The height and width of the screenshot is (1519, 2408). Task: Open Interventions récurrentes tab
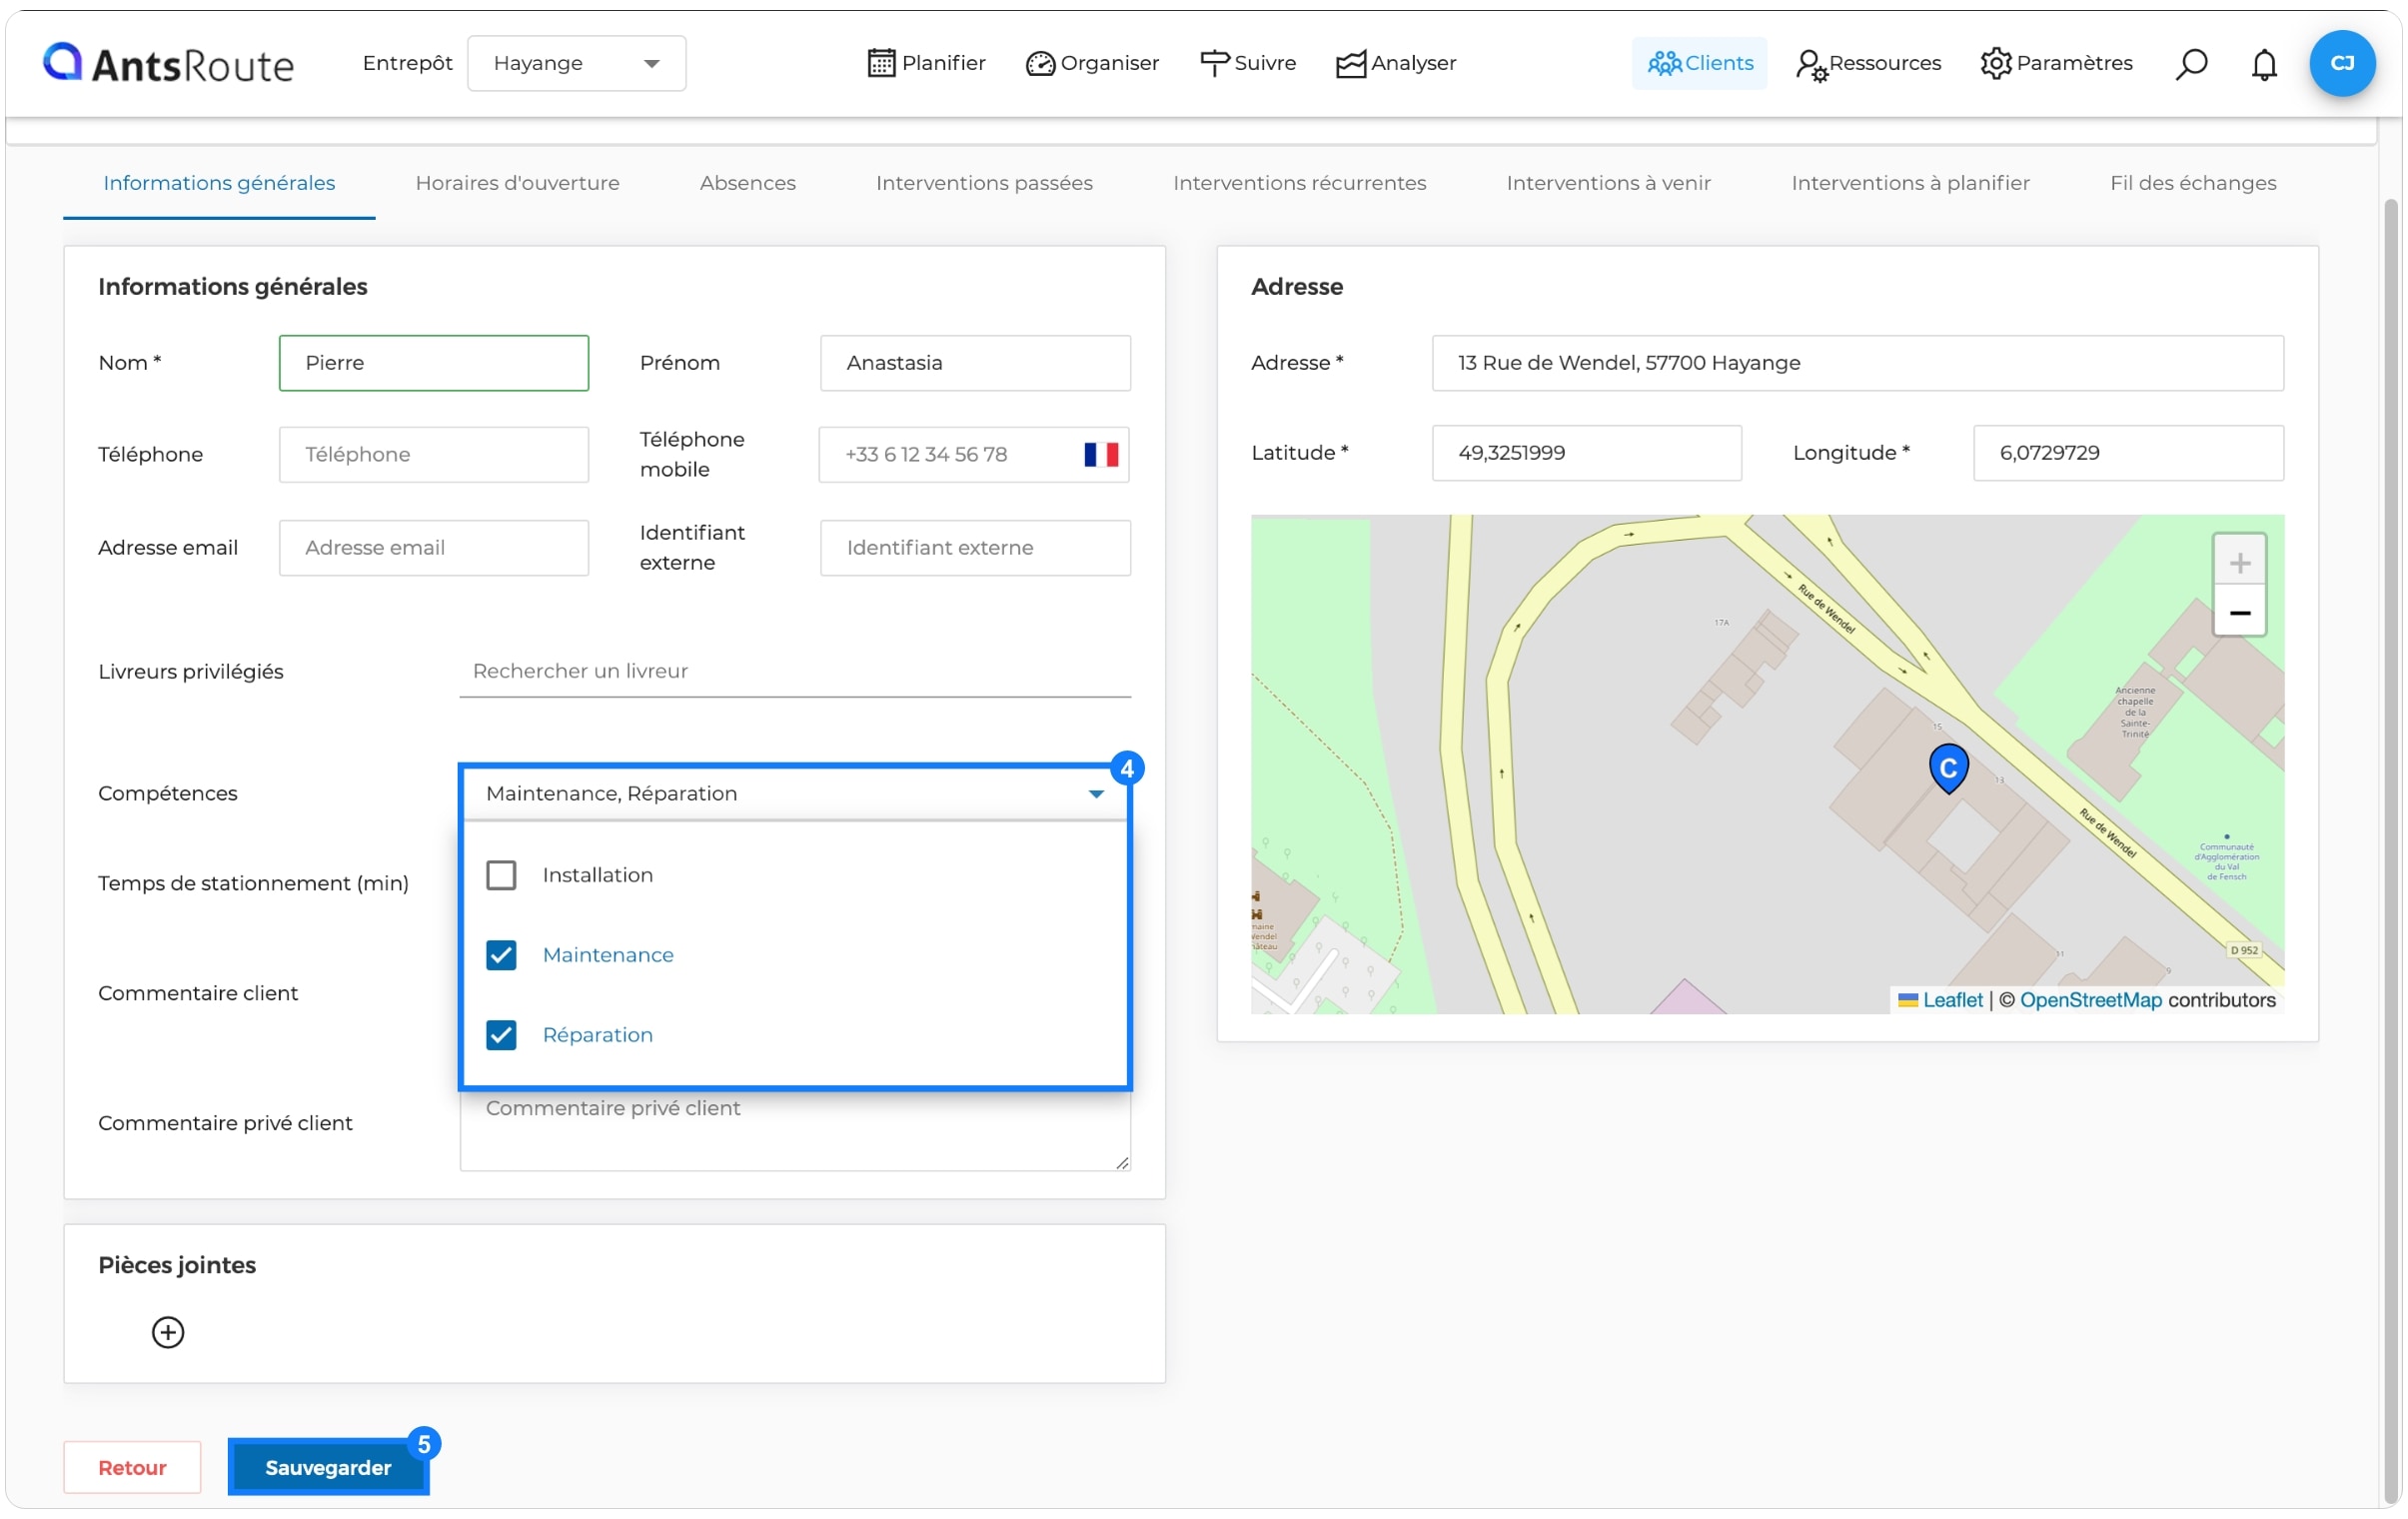(1299, 183)
